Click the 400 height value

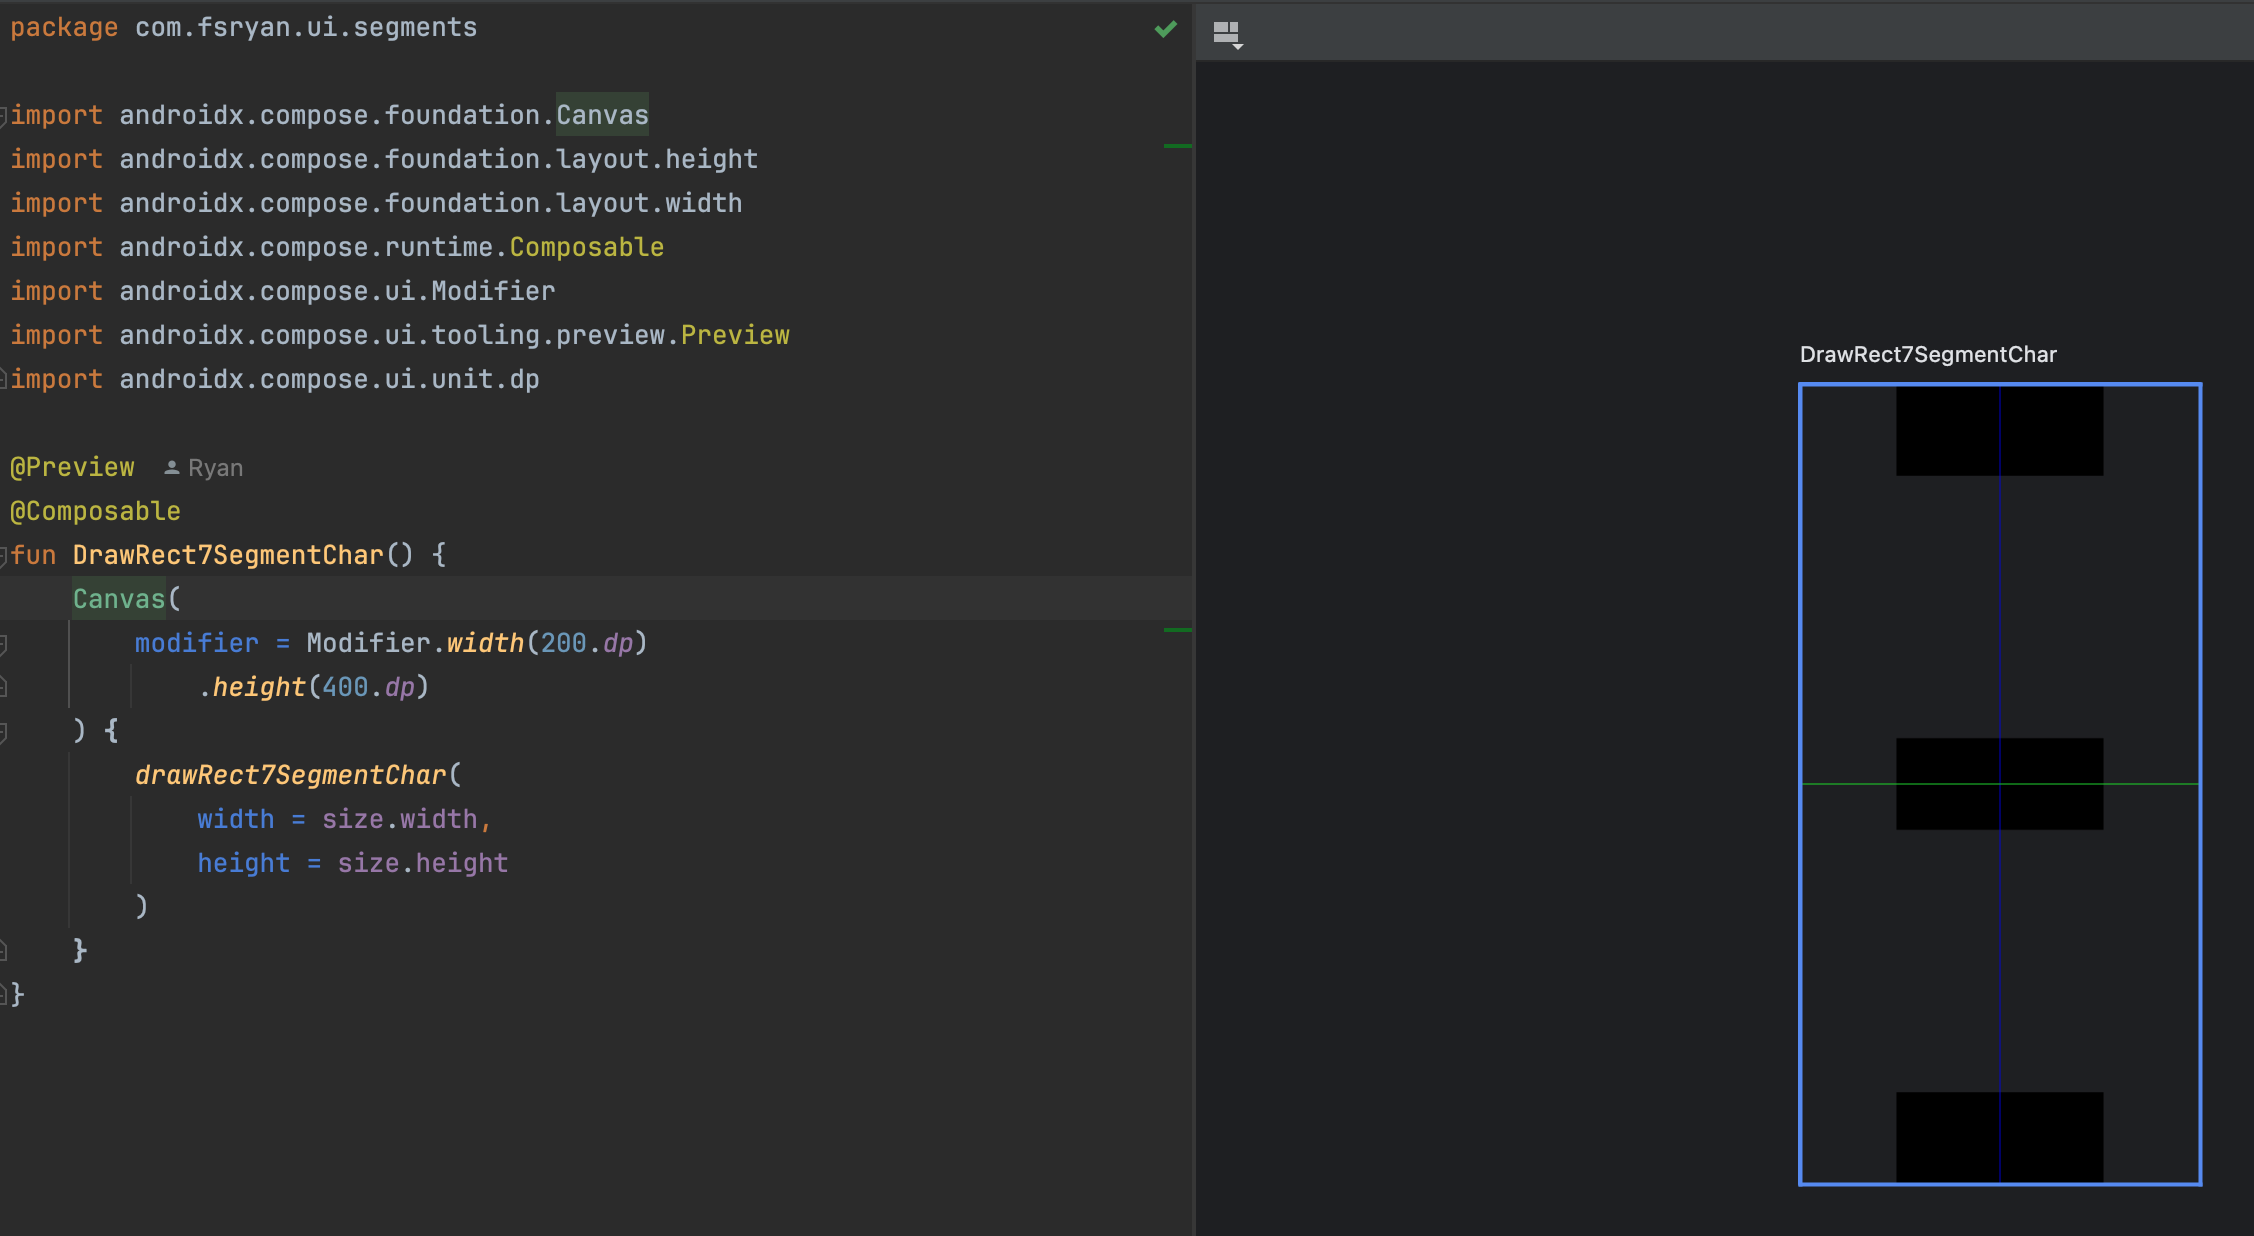[345, 687]
